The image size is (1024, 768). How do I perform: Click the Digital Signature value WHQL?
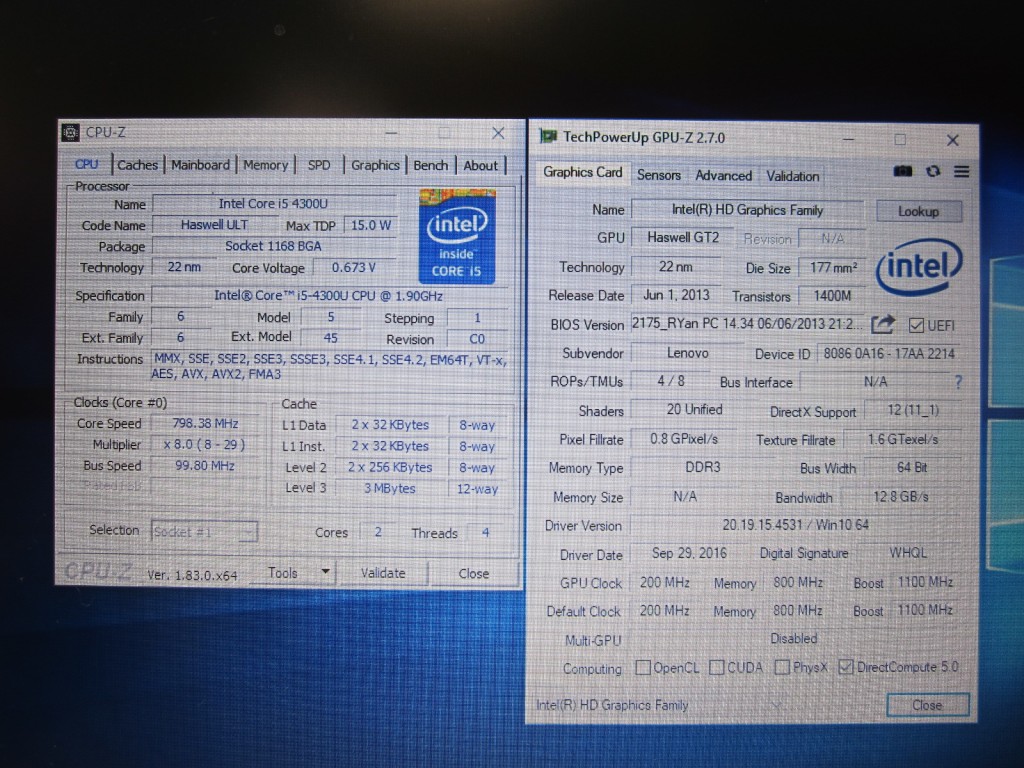click(908, 553)
